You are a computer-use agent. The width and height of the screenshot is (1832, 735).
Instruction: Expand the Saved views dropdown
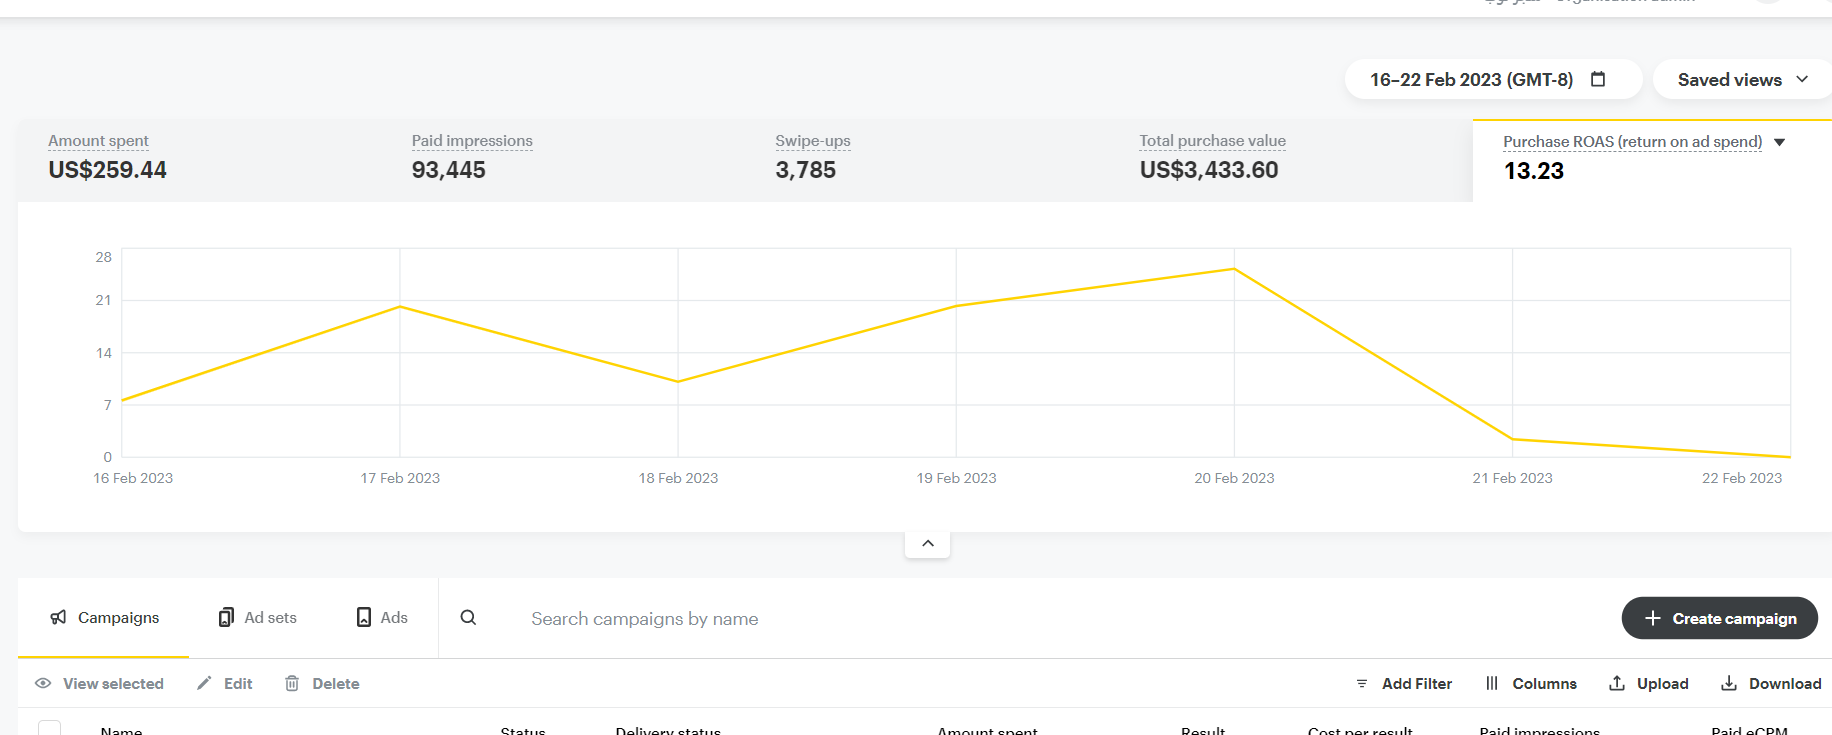(x=1742, y=80)
